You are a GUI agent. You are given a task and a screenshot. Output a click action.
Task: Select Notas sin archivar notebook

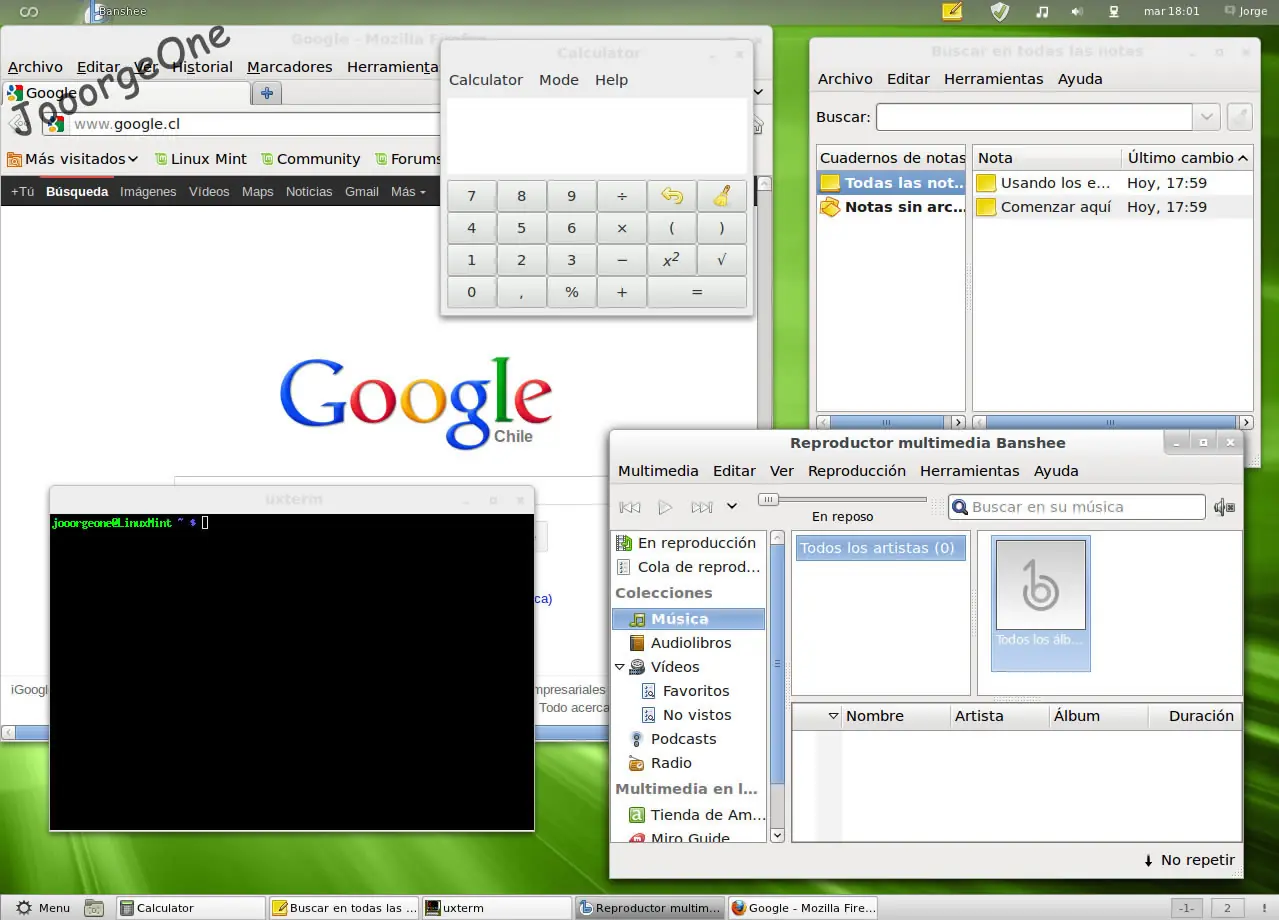(891, 207)
